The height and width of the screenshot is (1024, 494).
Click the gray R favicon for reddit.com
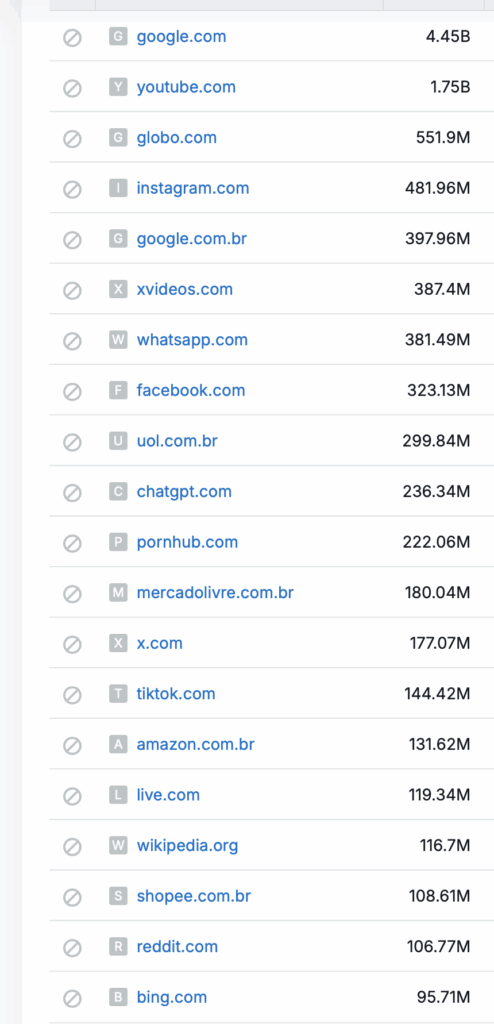[118, 946]
